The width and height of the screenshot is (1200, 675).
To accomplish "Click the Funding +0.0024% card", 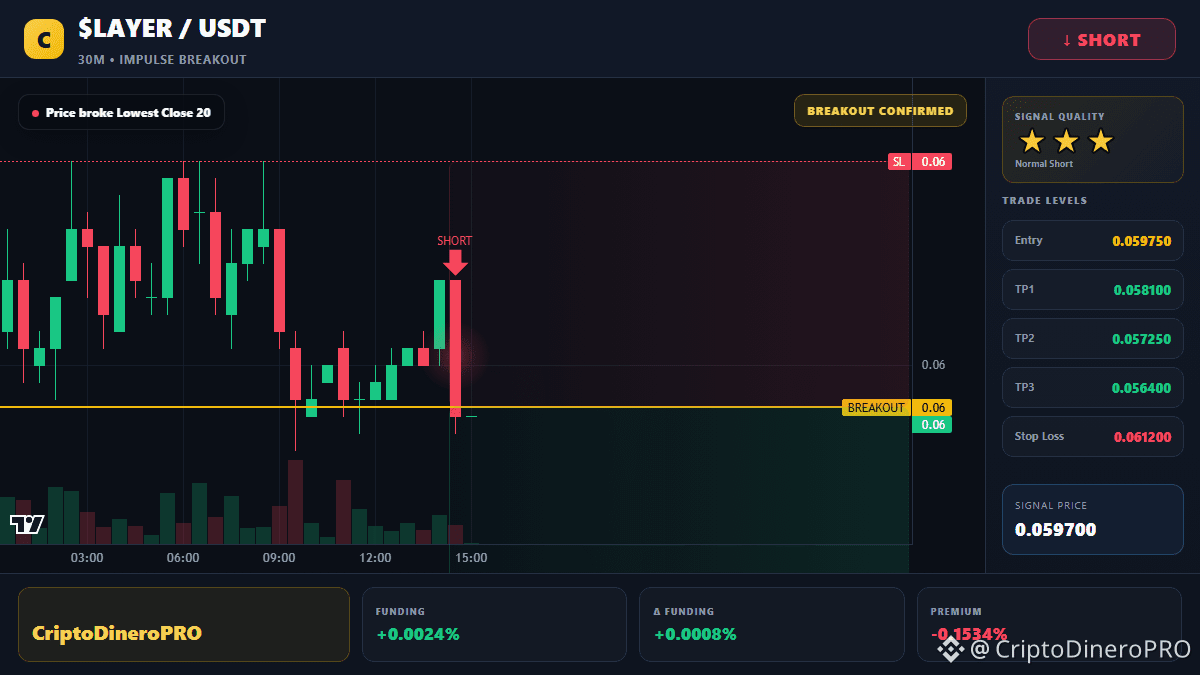I will point(494,624).
